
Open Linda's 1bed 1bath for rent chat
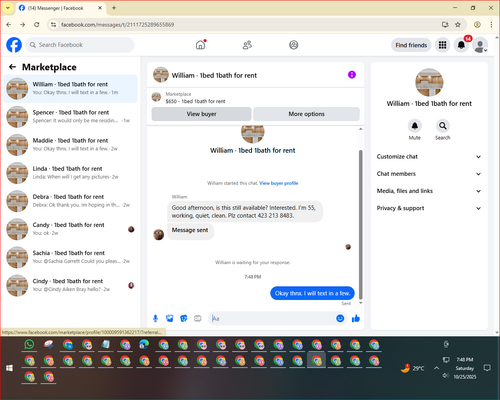point(70,173)
